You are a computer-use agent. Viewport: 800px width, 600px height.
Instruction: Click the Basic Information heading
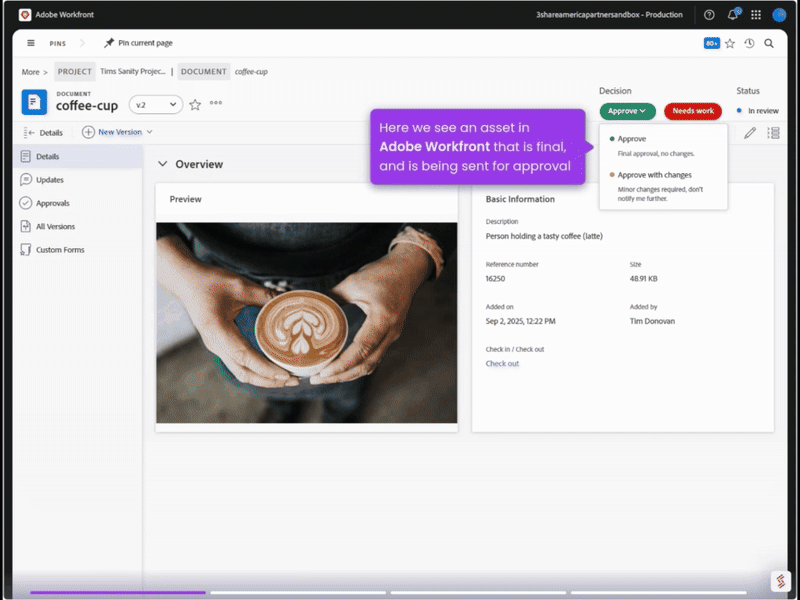[x=520, y=199]
